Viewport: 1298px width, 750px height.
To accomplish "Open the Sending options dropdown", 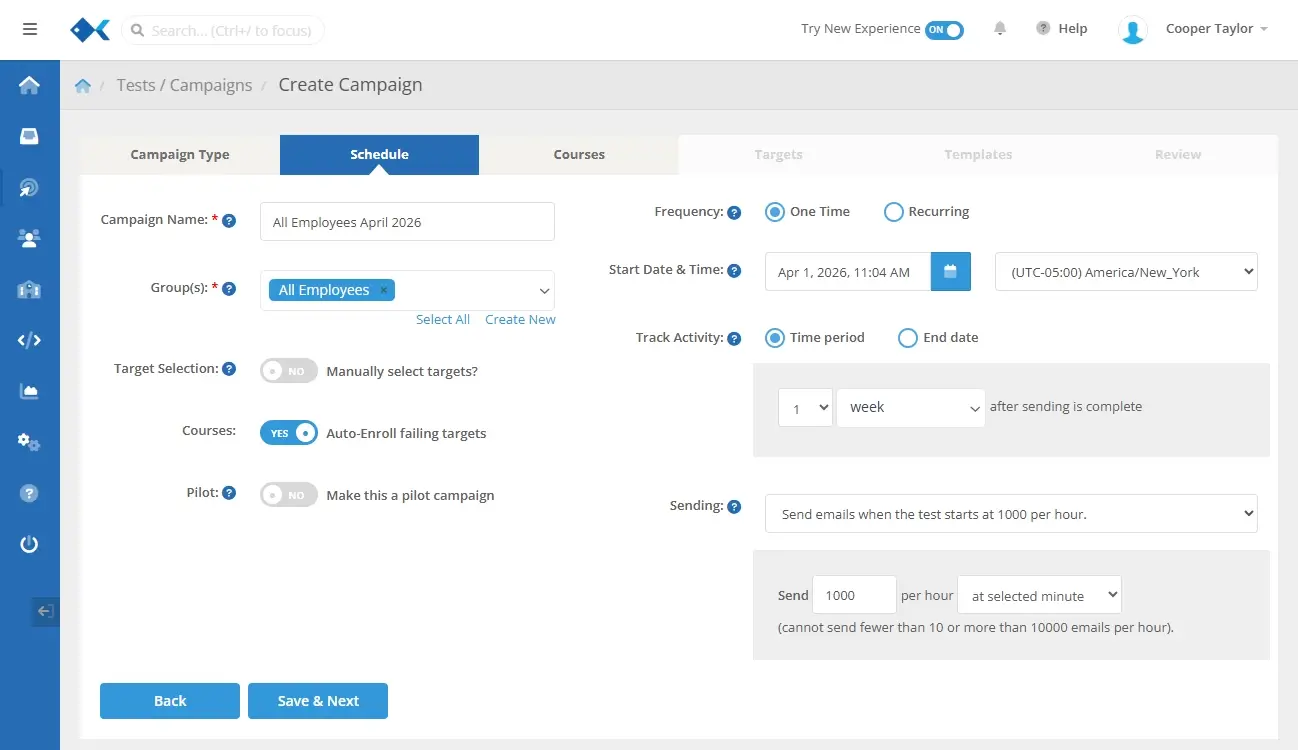I will pyautogui.click(x=1010, y=514).
